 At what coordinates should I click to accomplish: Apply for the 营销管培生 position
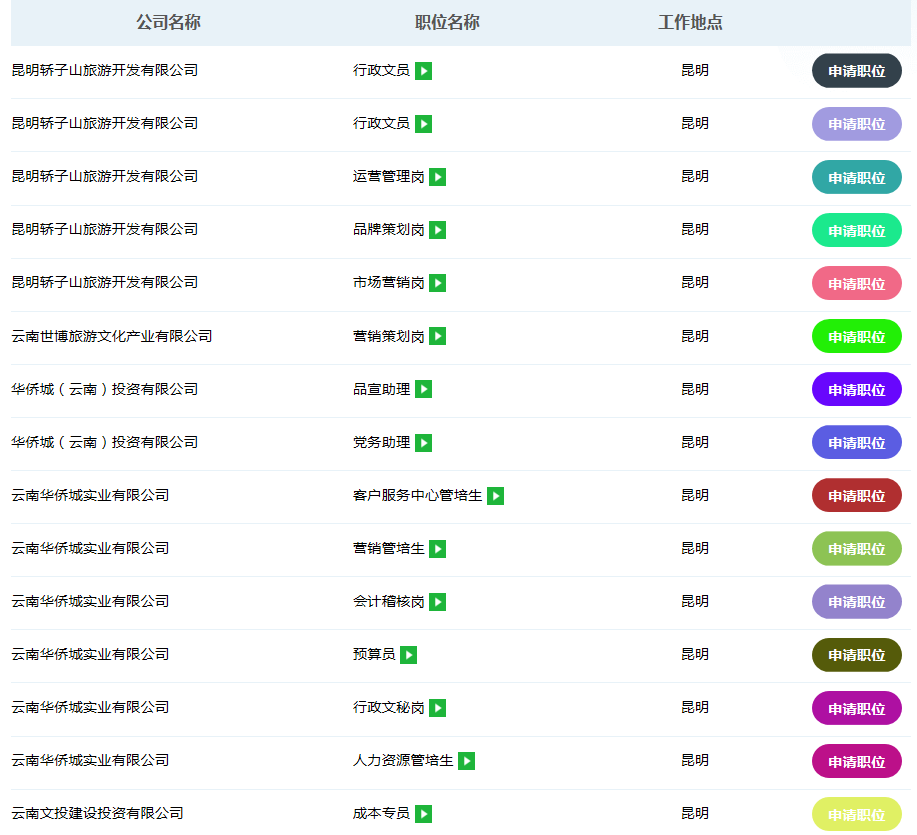click(x=856, y=549)
